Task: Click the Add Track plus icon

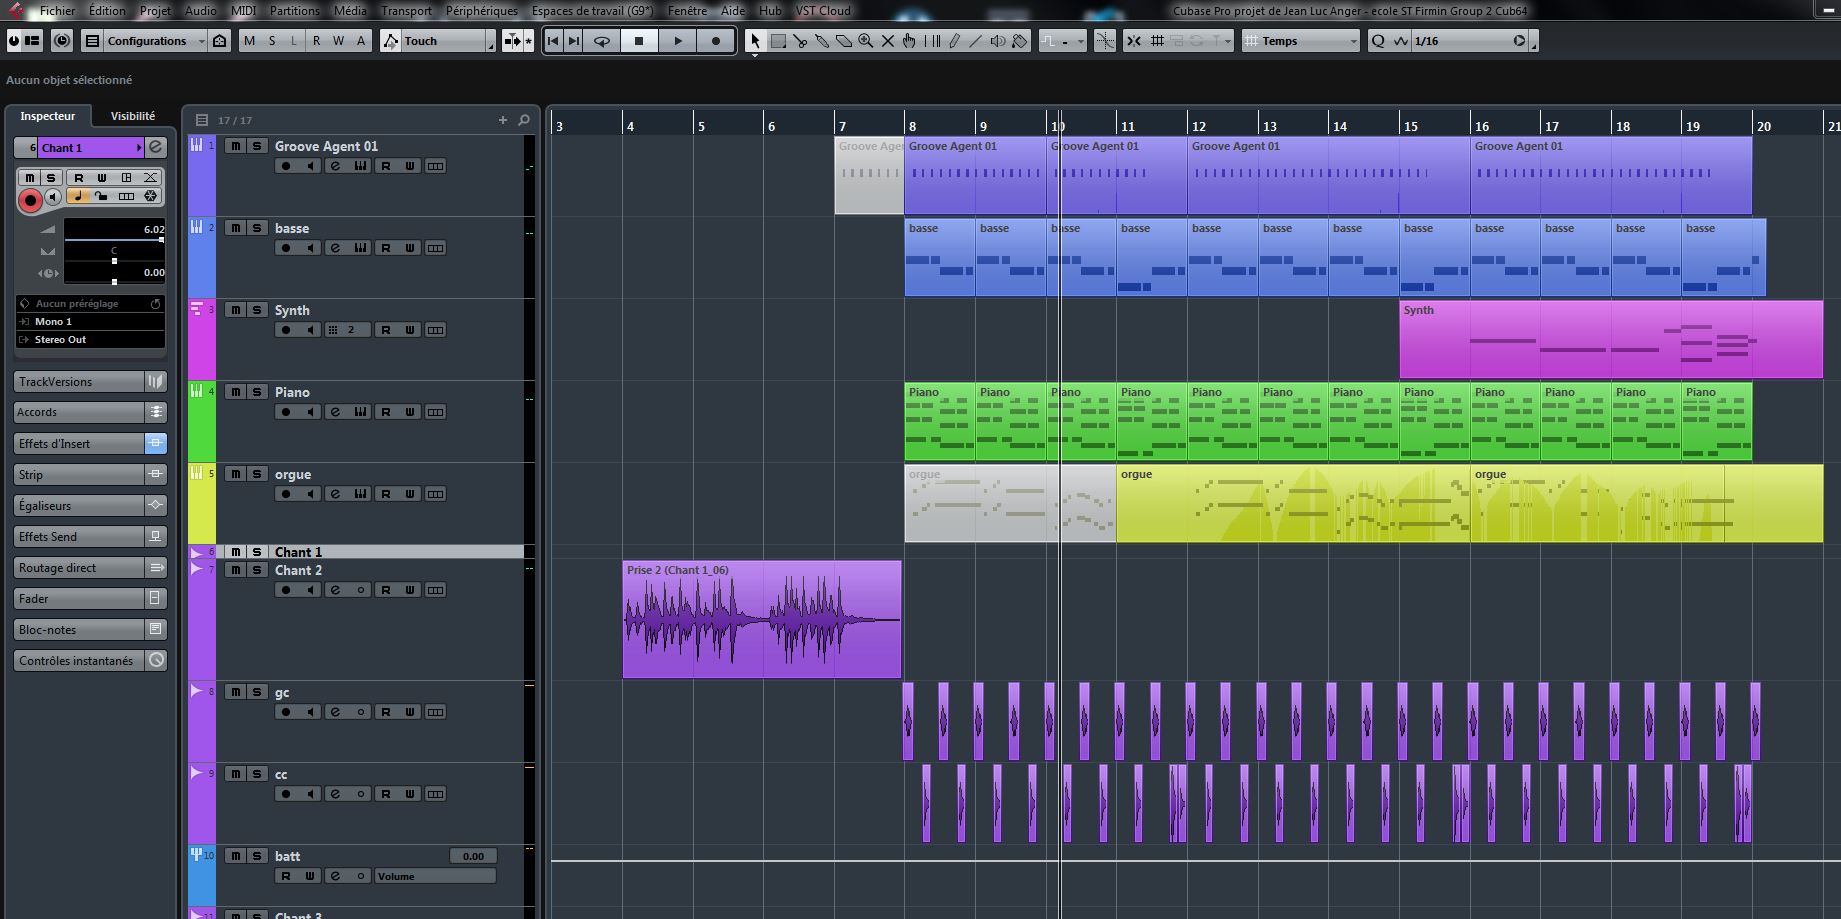Action: point(503,120)
